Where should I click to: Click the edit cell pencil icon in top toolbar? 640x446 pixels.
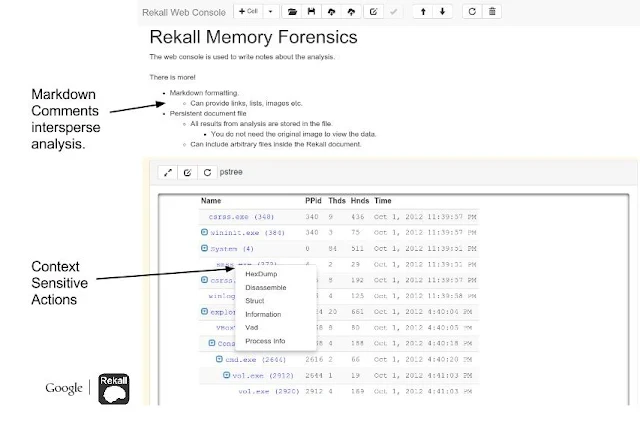373,11
